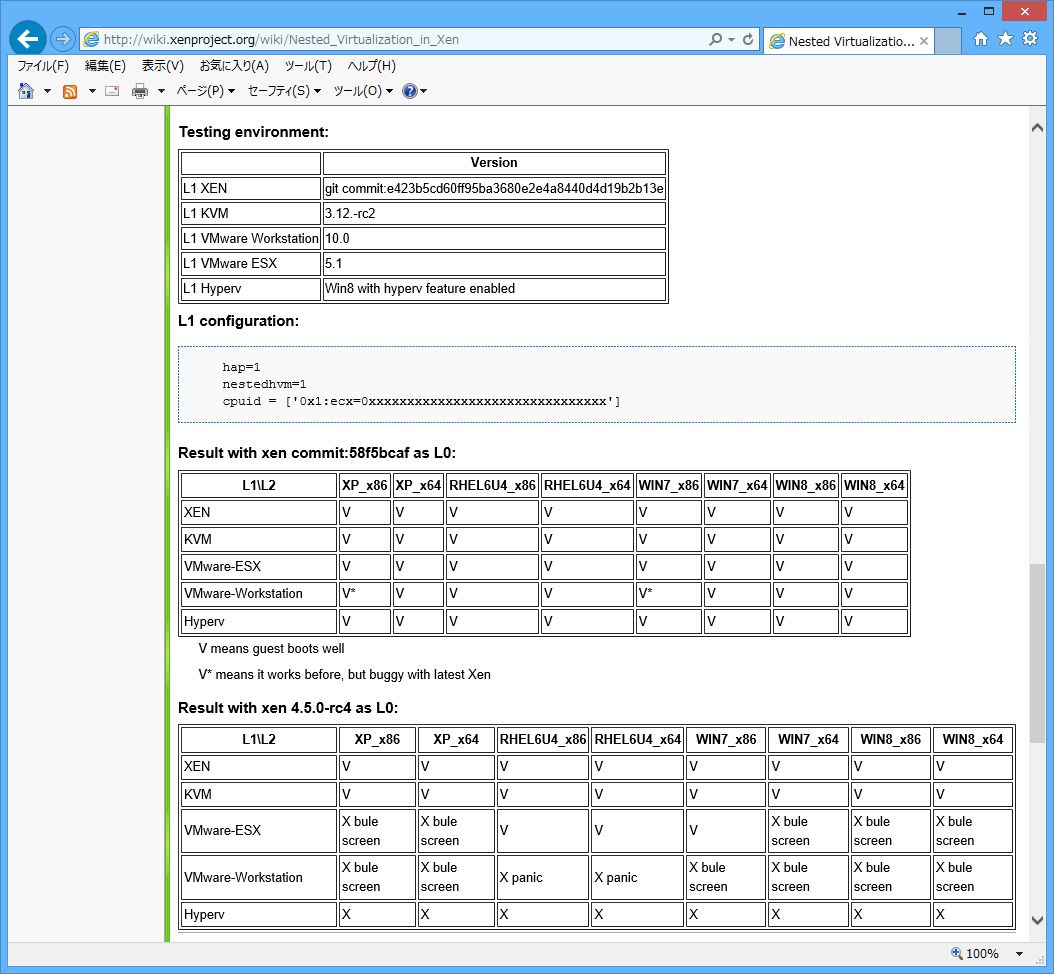Image resolution: width=1054 pixels, height=974 pixels.
Task: Refresh the page with the reload icon
Action: pos(747,40)
